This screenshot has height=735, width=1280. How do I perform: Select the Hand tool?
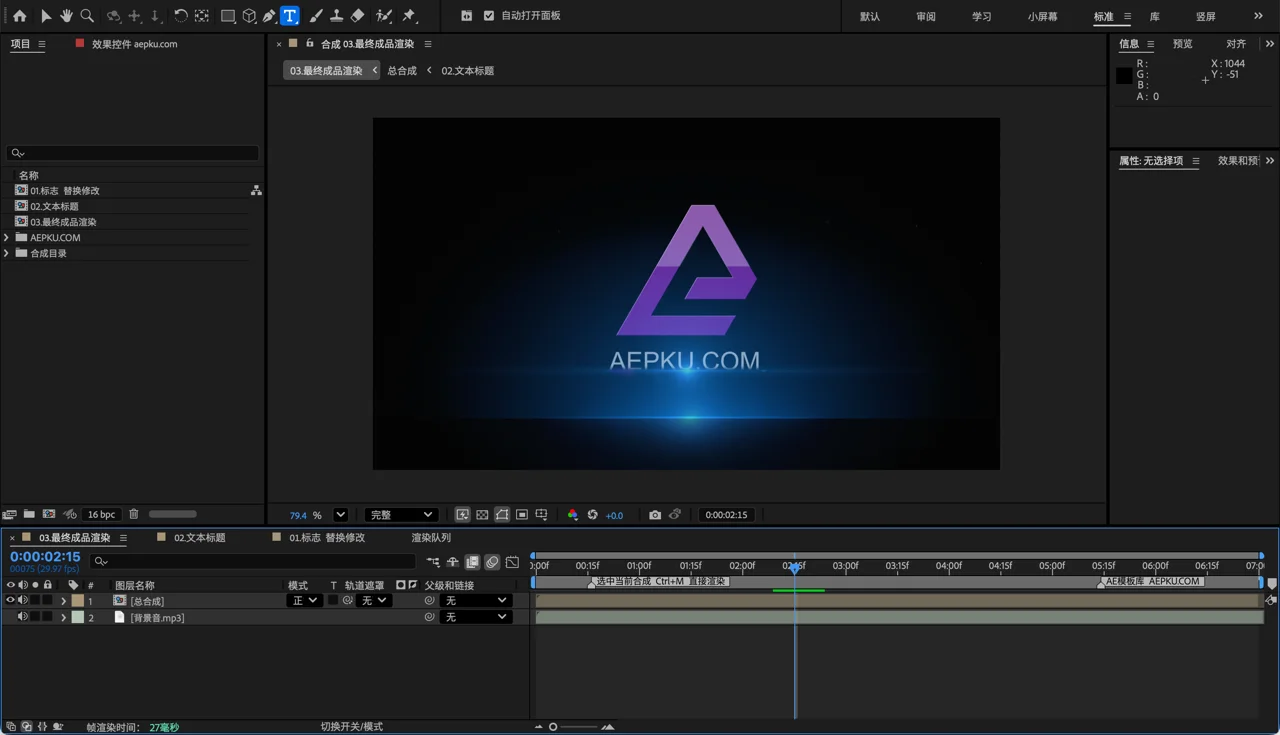pos(66,16)
